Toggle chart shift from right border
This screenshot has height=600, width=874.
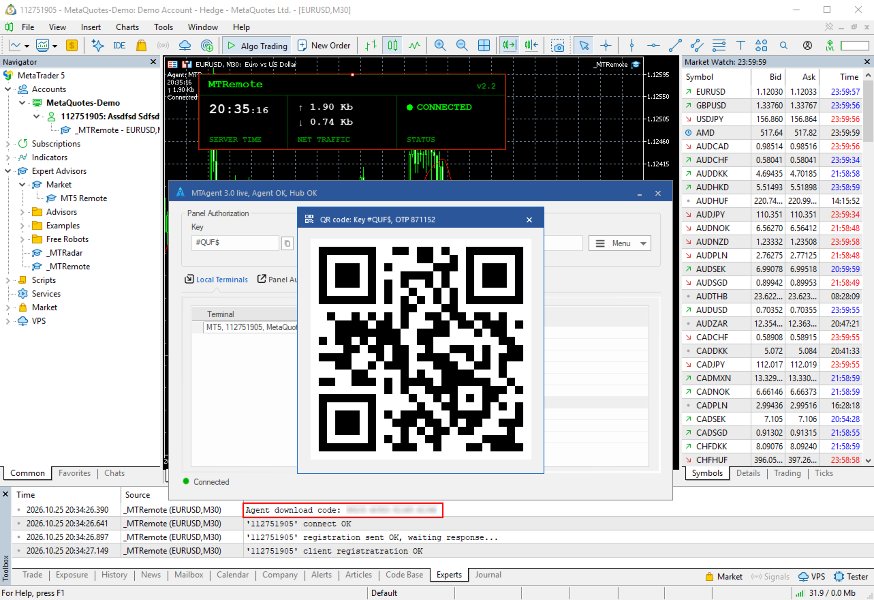click(x=531, y=45)
